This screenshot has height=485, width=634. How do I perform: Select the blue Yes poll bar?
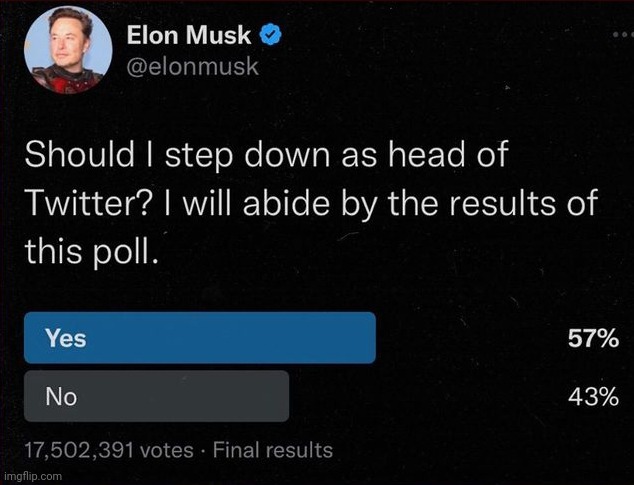click(200, 338)
